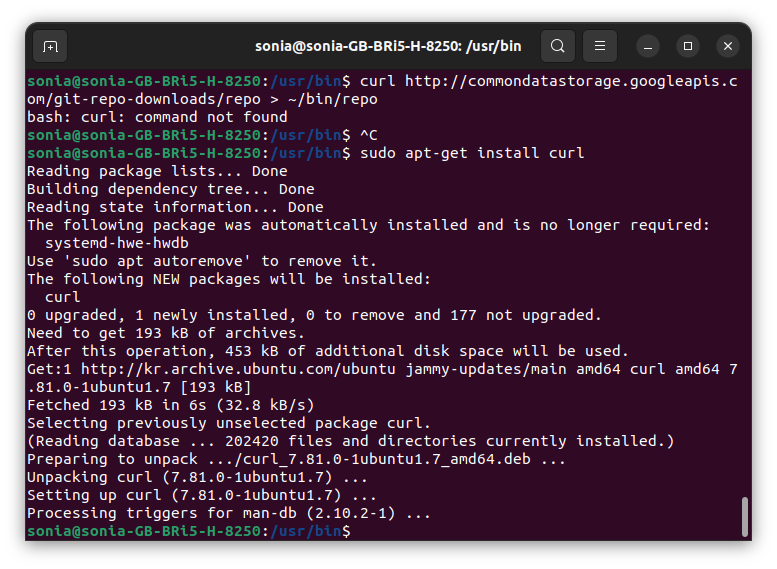777x569 pixels.
Task: Click the kr.archive.ubuntu.com URL
Action: 238,369
